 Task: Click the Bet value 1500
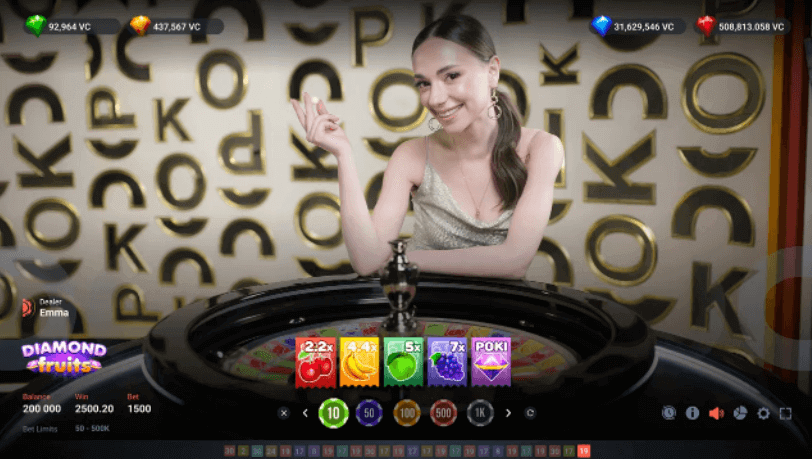click(139, 409)
